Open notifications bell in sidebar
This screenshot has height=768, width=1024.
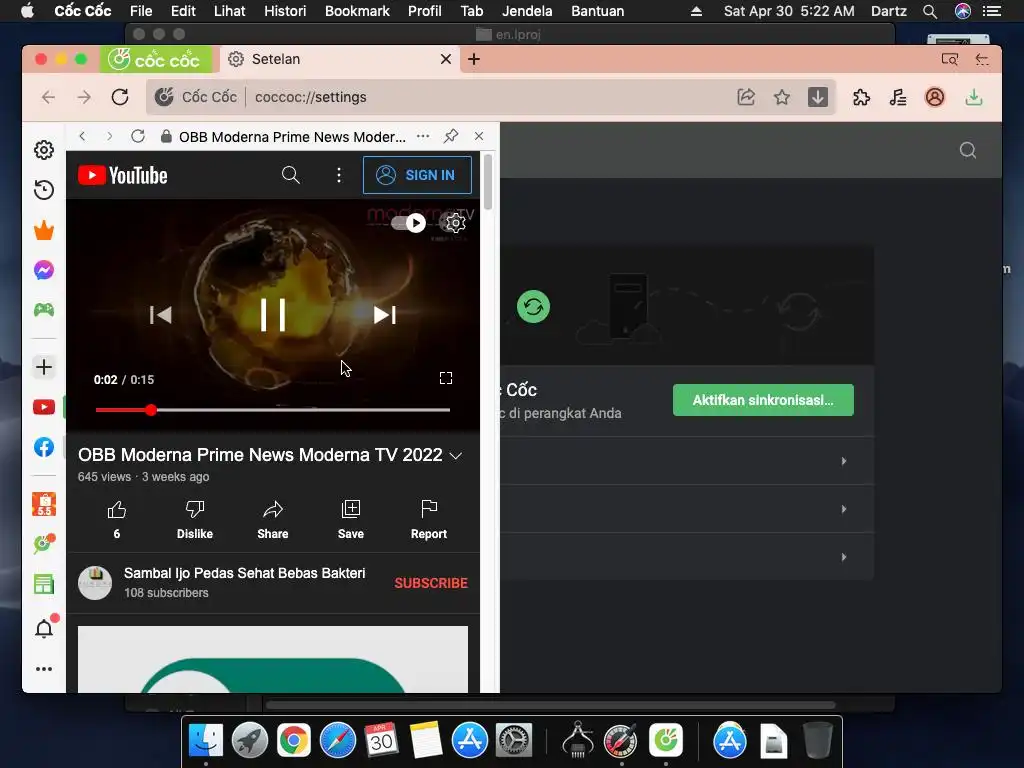click(44, 628)
